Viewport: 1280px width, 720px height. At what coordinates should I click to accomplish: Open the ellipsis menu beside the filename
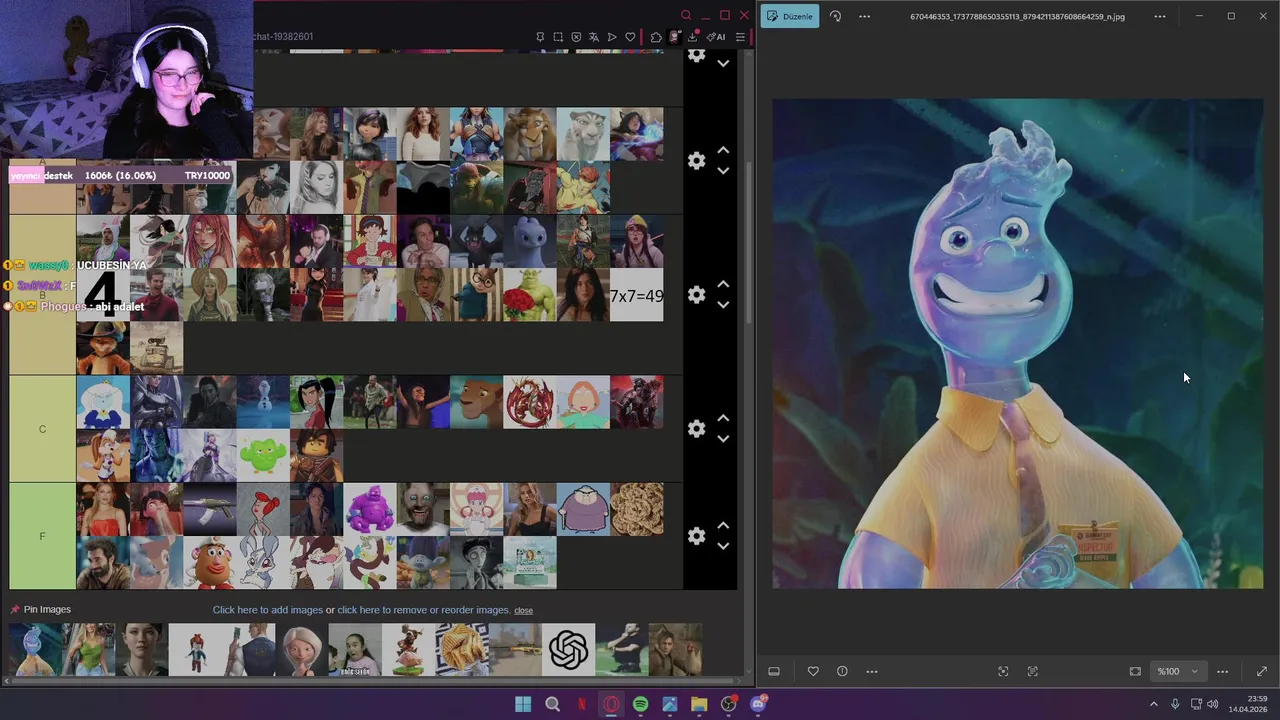(x=1160, y=16)
